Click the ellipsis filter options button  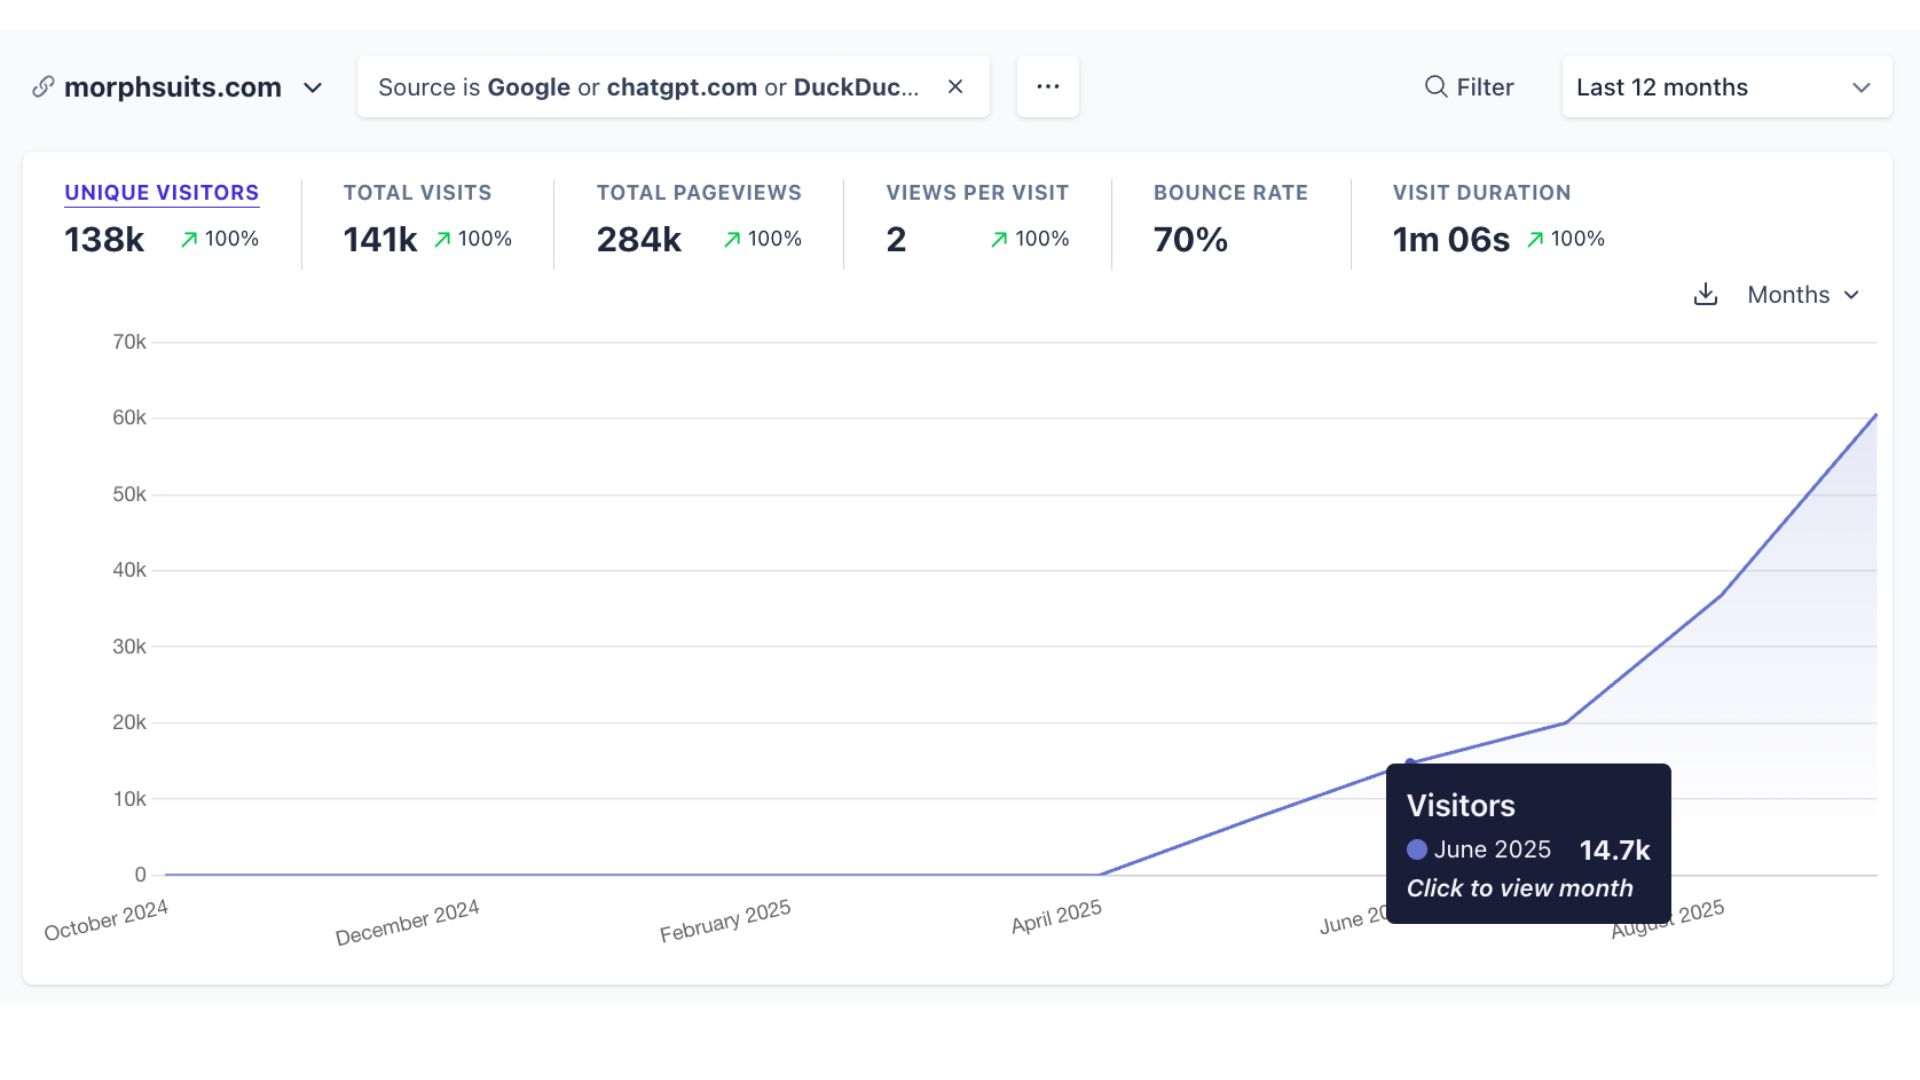[1047, 86]
